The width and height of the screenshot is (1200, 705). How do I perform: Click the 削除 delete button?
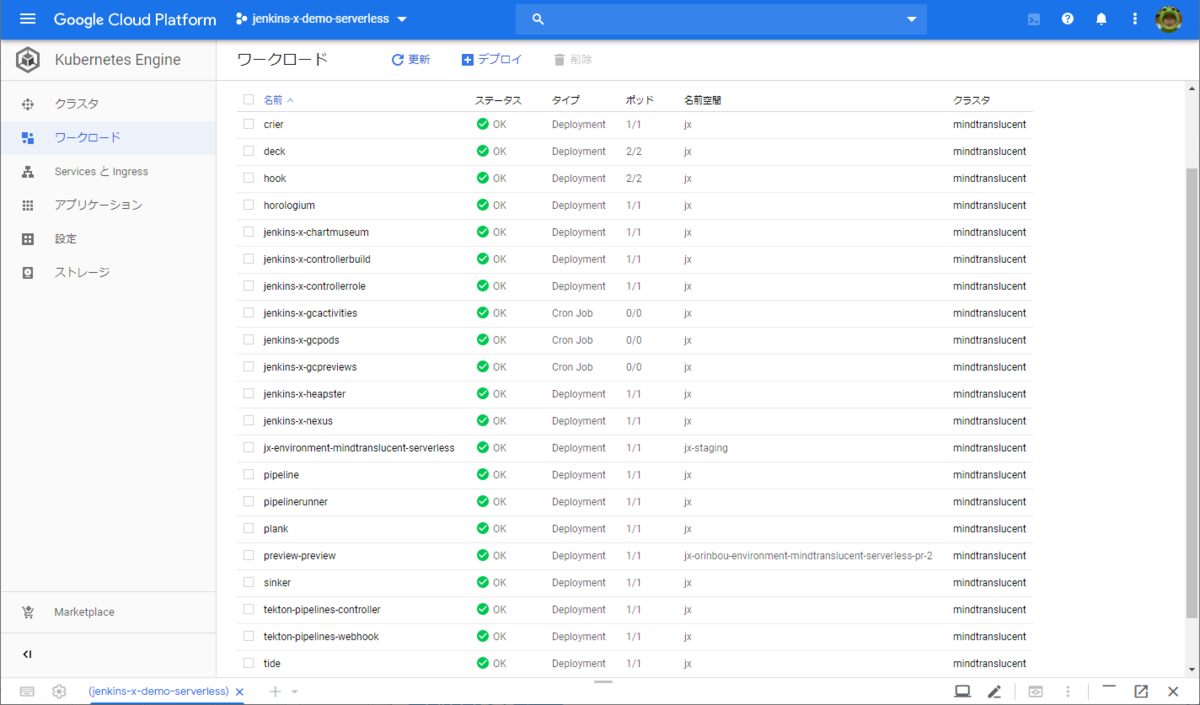[x=573, y=60]
